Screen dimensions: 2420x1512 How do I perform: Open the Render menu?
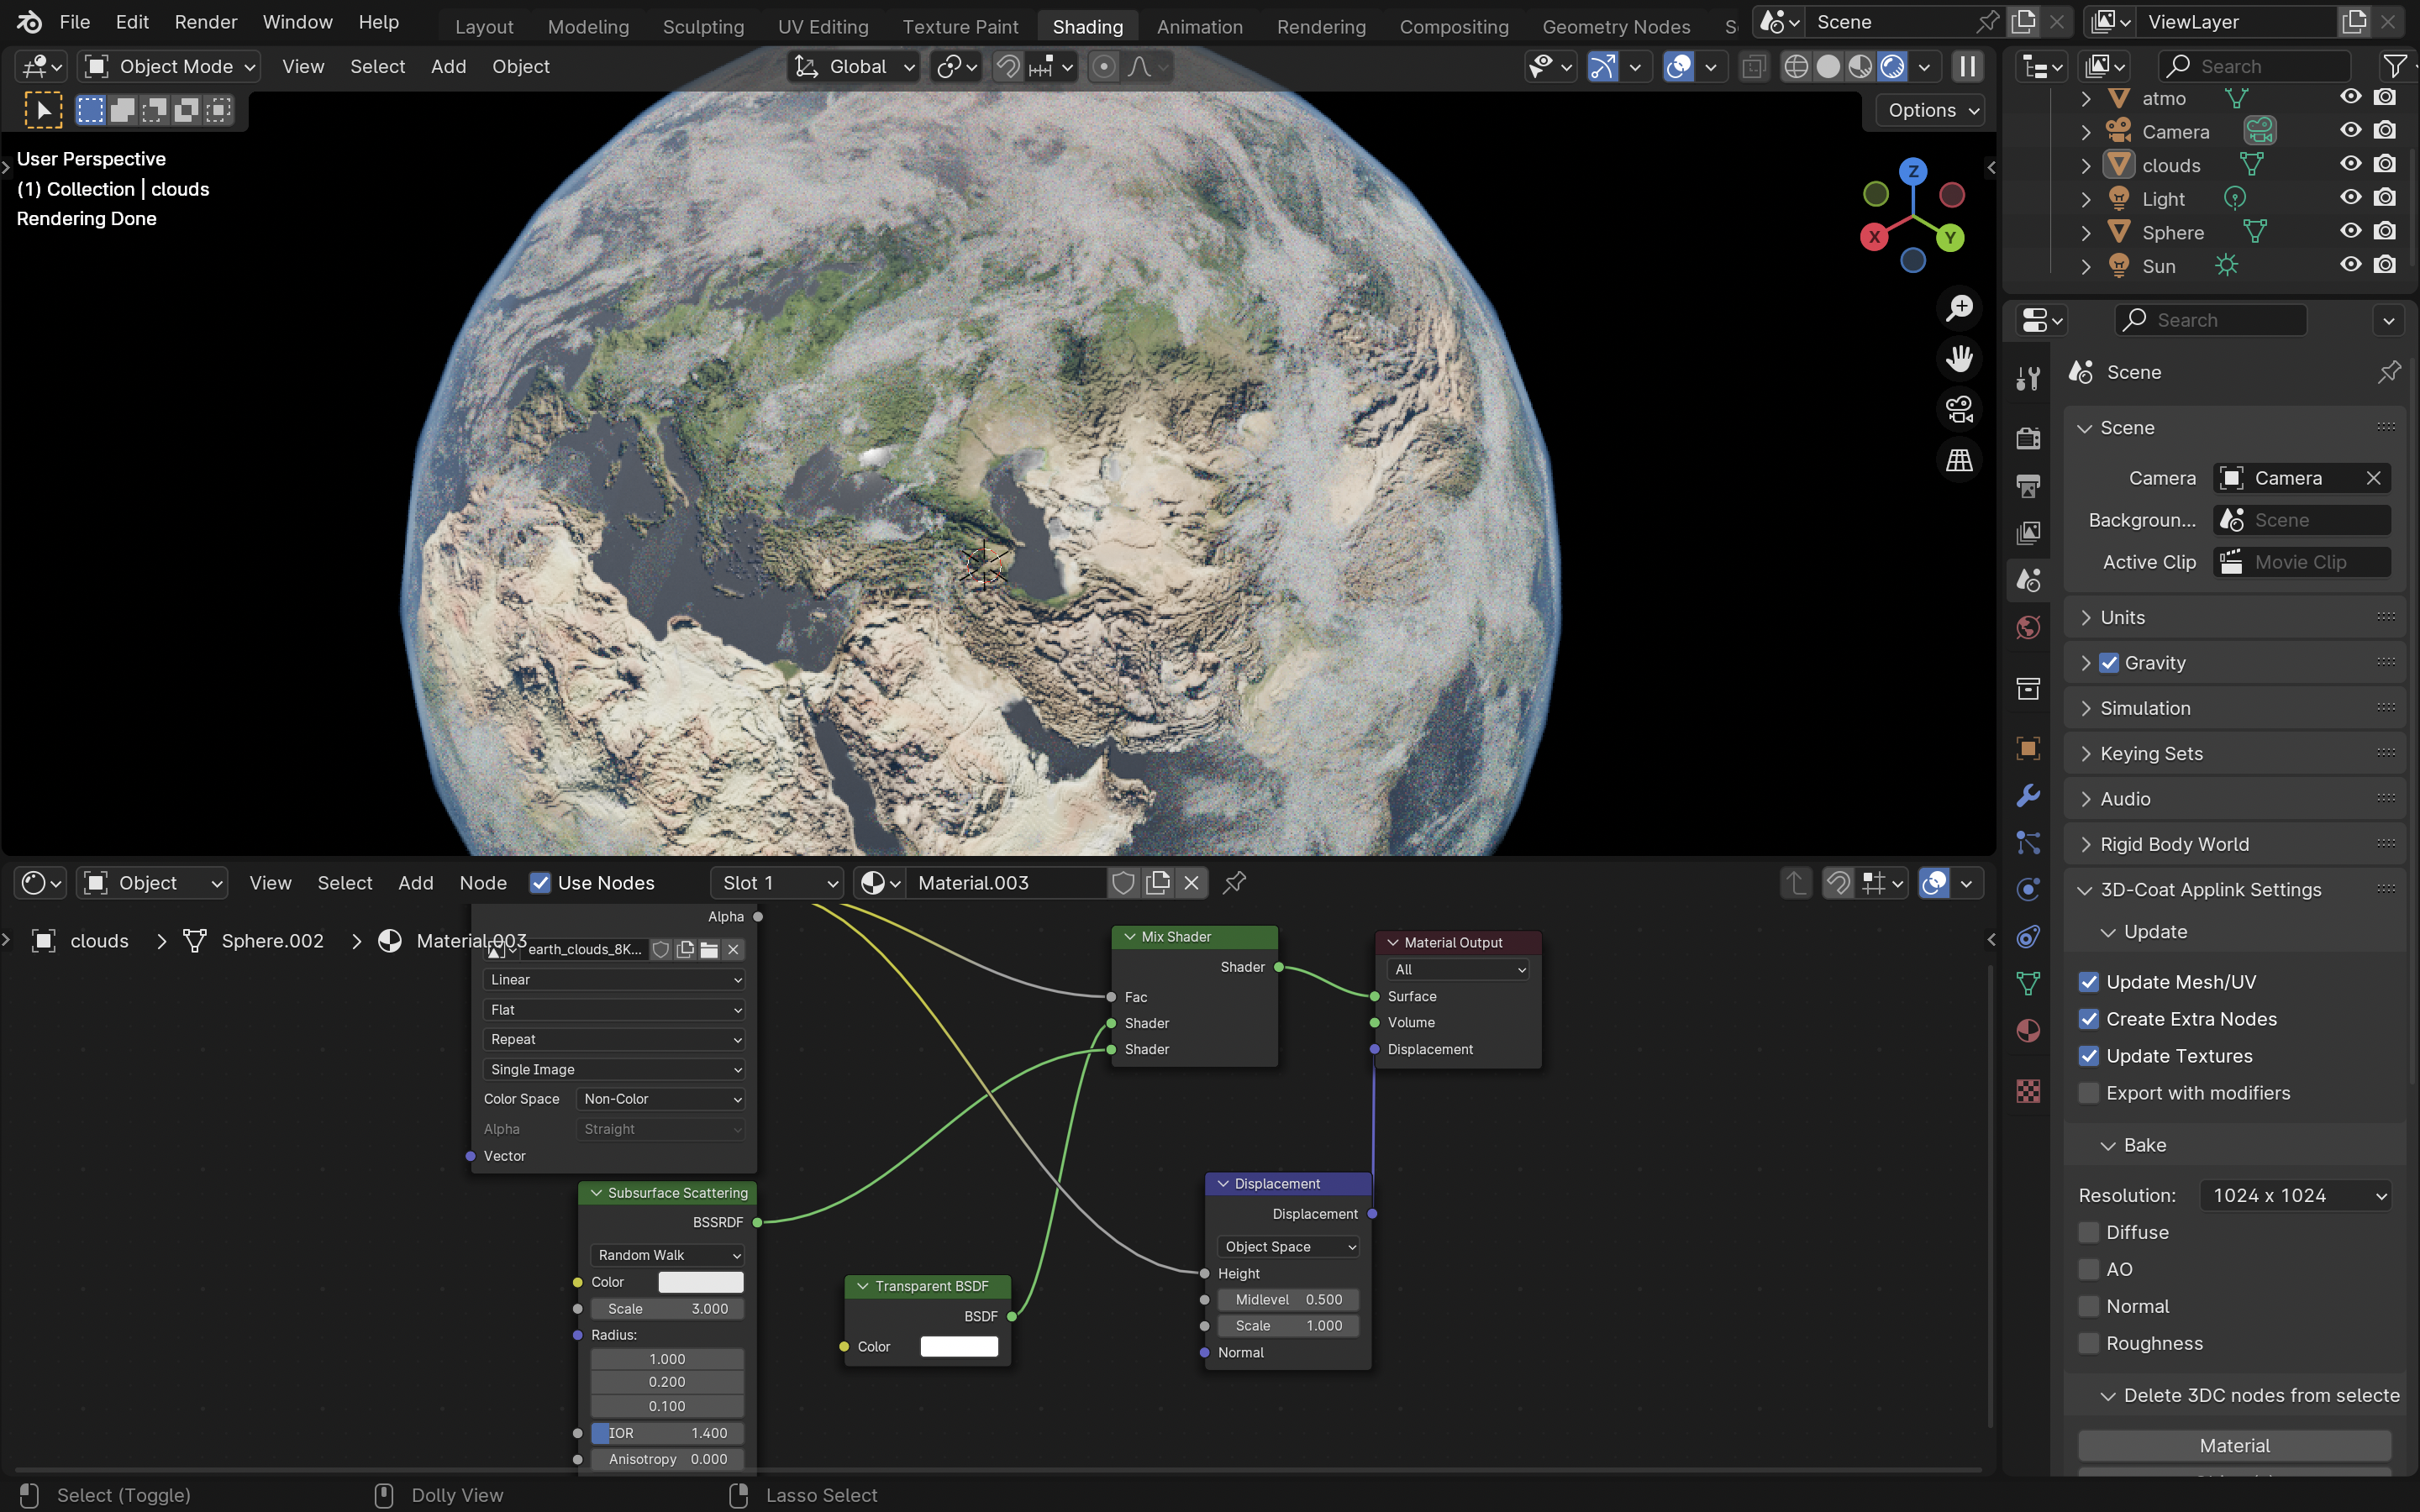click(206, 22)
